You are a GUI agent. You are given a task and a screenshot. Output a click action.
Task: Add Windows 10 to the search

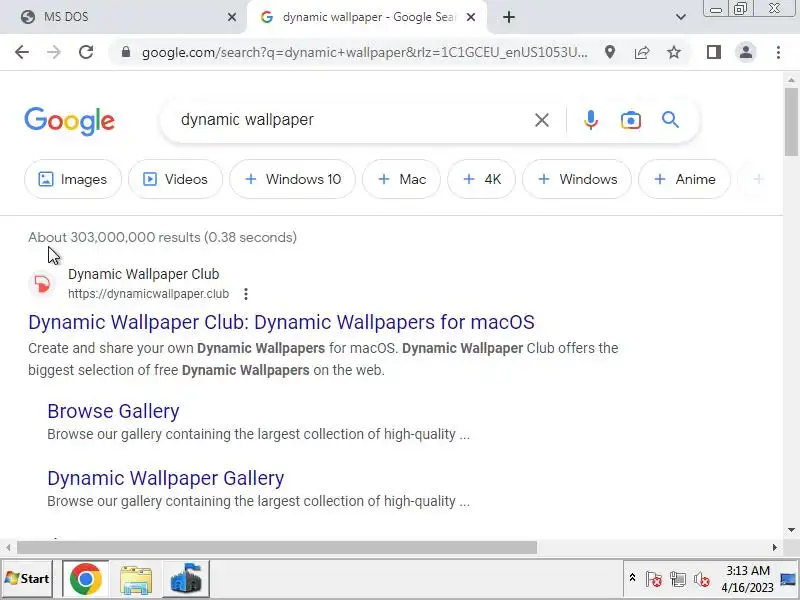tap(292, 179)
